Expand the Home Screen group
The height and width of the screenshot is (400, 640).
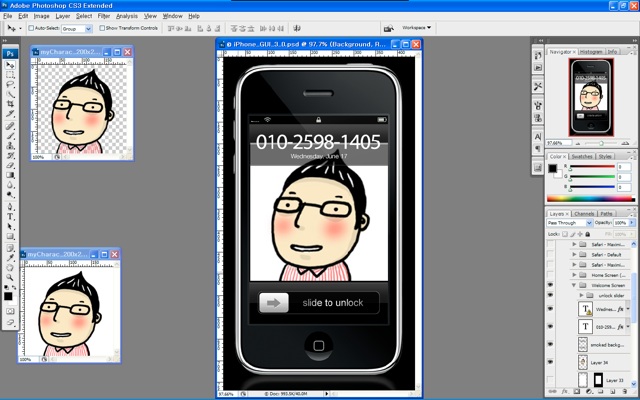click(574, 275)
